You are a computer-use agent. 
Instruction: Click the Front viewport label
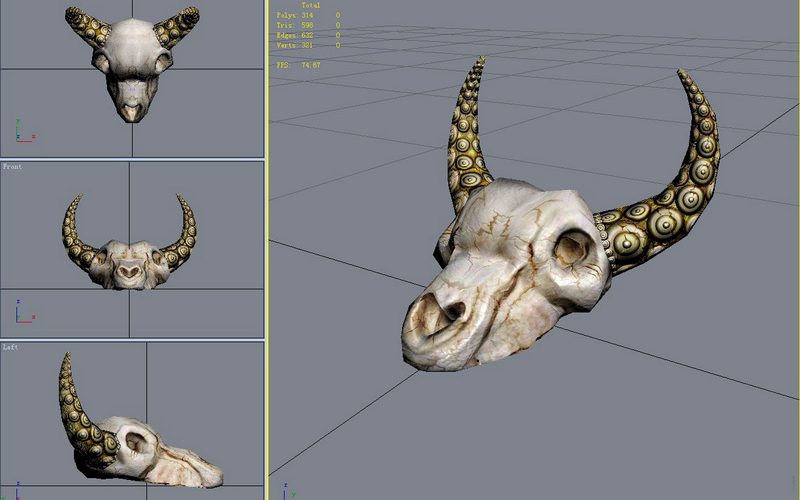pos(12,167)
